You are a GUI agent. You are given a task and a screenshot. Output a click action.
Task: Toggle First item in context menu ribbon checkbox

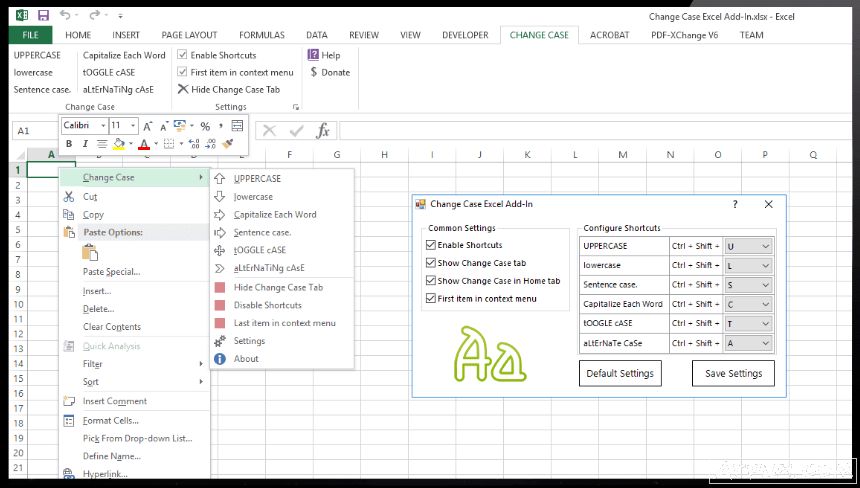click(182, 71)
